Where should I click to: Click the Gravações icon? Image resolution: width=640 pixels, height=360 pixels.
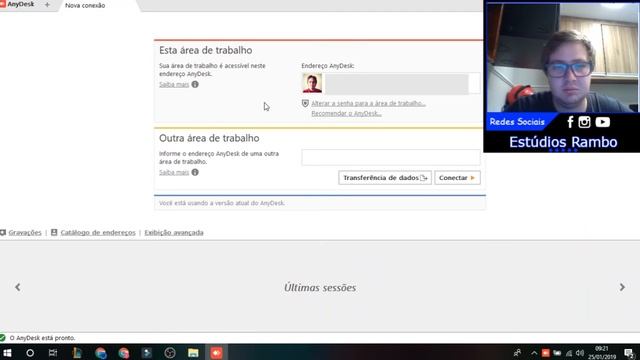tap(3, 232)
